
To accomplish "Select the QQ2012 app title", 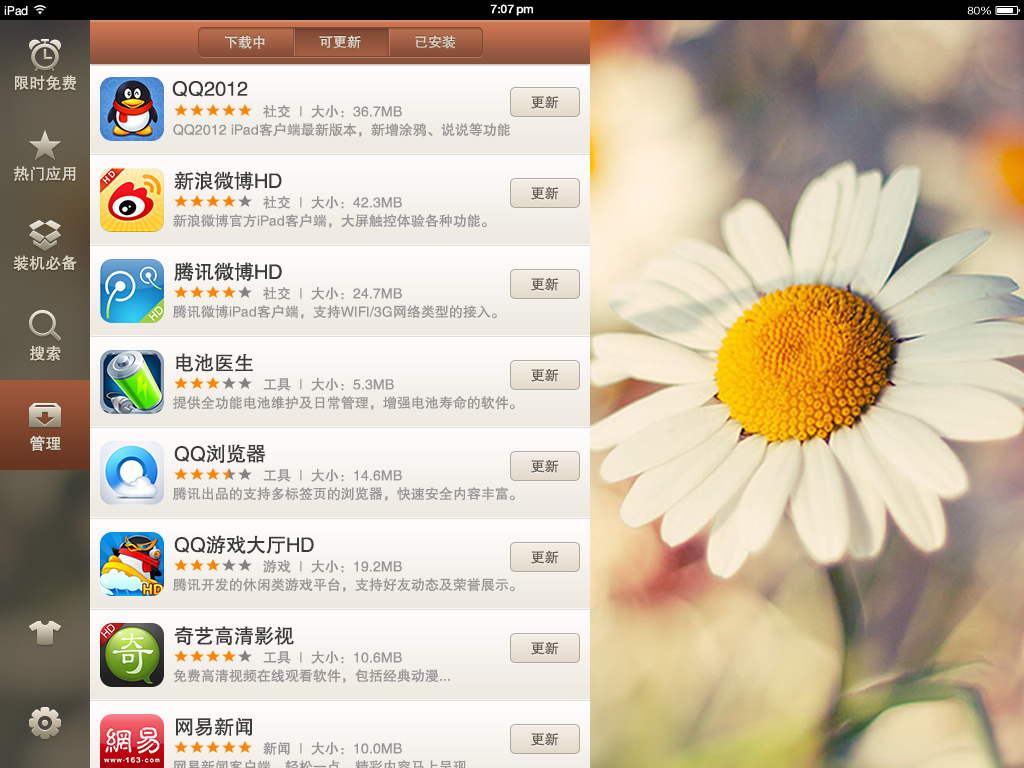I will tap(210, 89).
